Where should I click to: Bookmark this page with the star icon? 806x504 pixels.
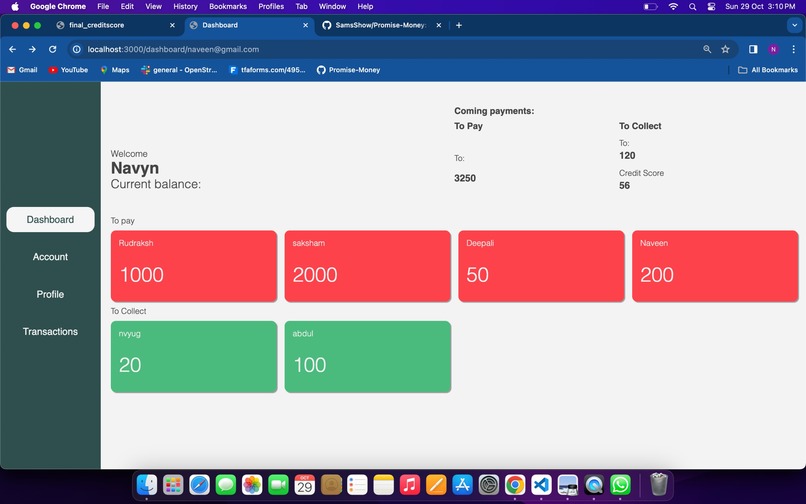pyautogui.click(x=725, y=49)
